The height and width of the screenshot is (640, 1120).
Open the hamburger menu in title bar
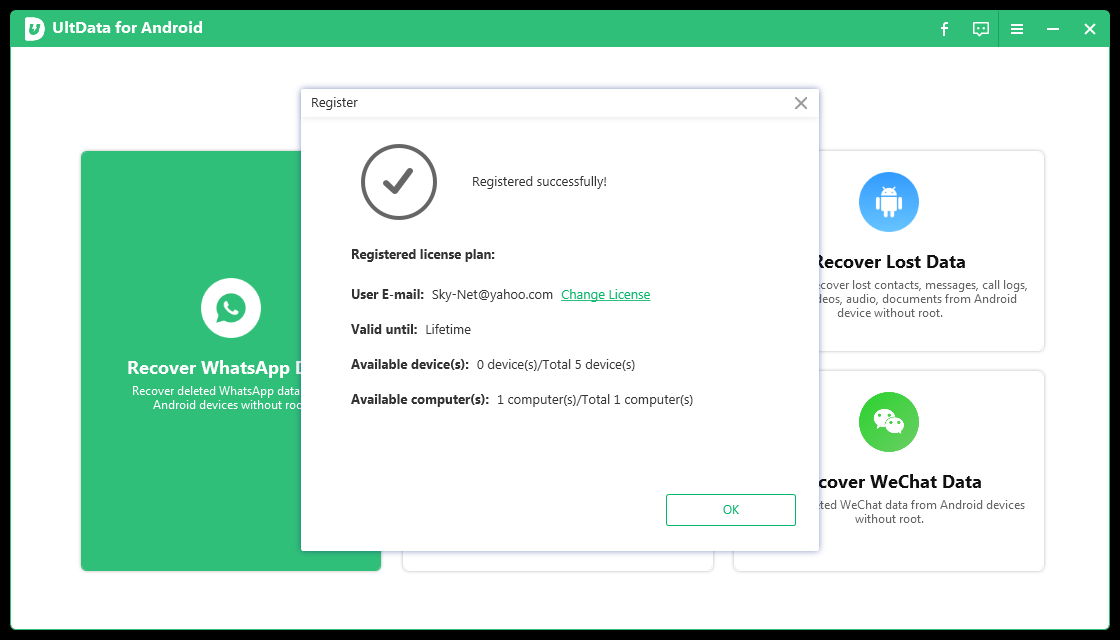[1016, 29]
